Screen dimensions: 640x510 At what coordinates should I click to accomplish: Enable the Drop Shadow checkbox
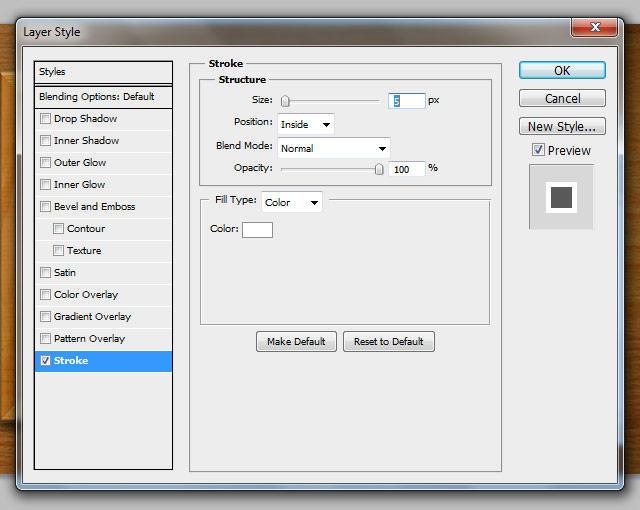tap(45, 119)
